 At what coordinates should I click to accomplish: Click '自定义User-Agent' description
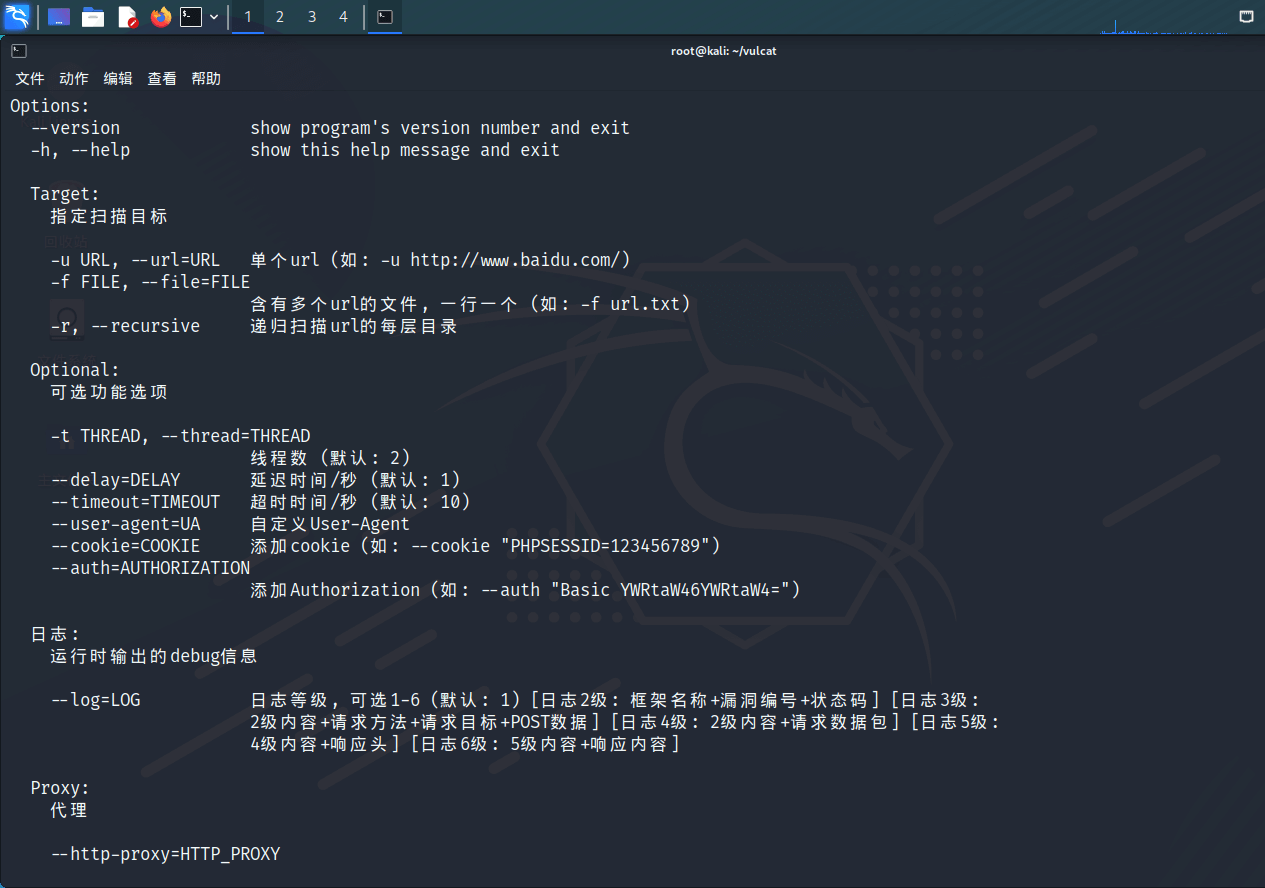330,524
